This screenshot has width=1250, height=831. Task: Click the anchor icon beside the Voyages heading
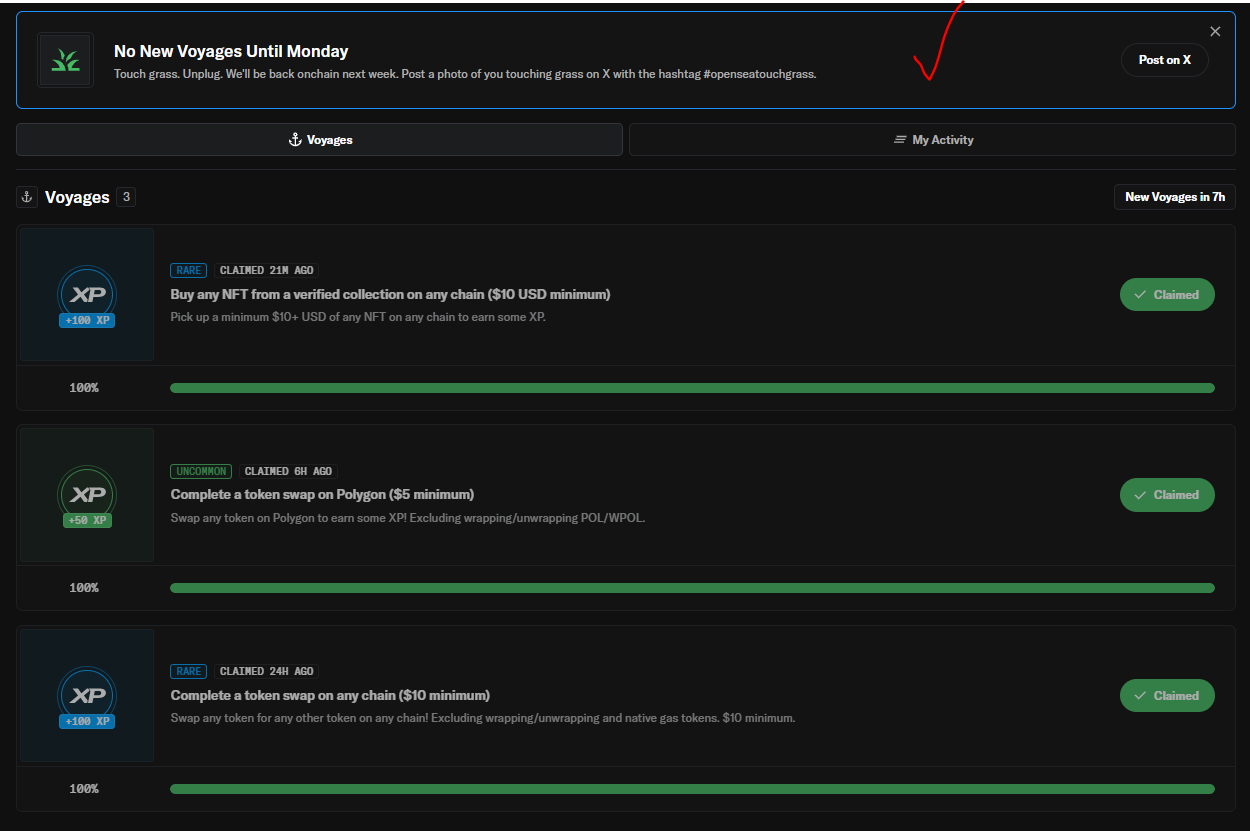click(x=27, y=197)
